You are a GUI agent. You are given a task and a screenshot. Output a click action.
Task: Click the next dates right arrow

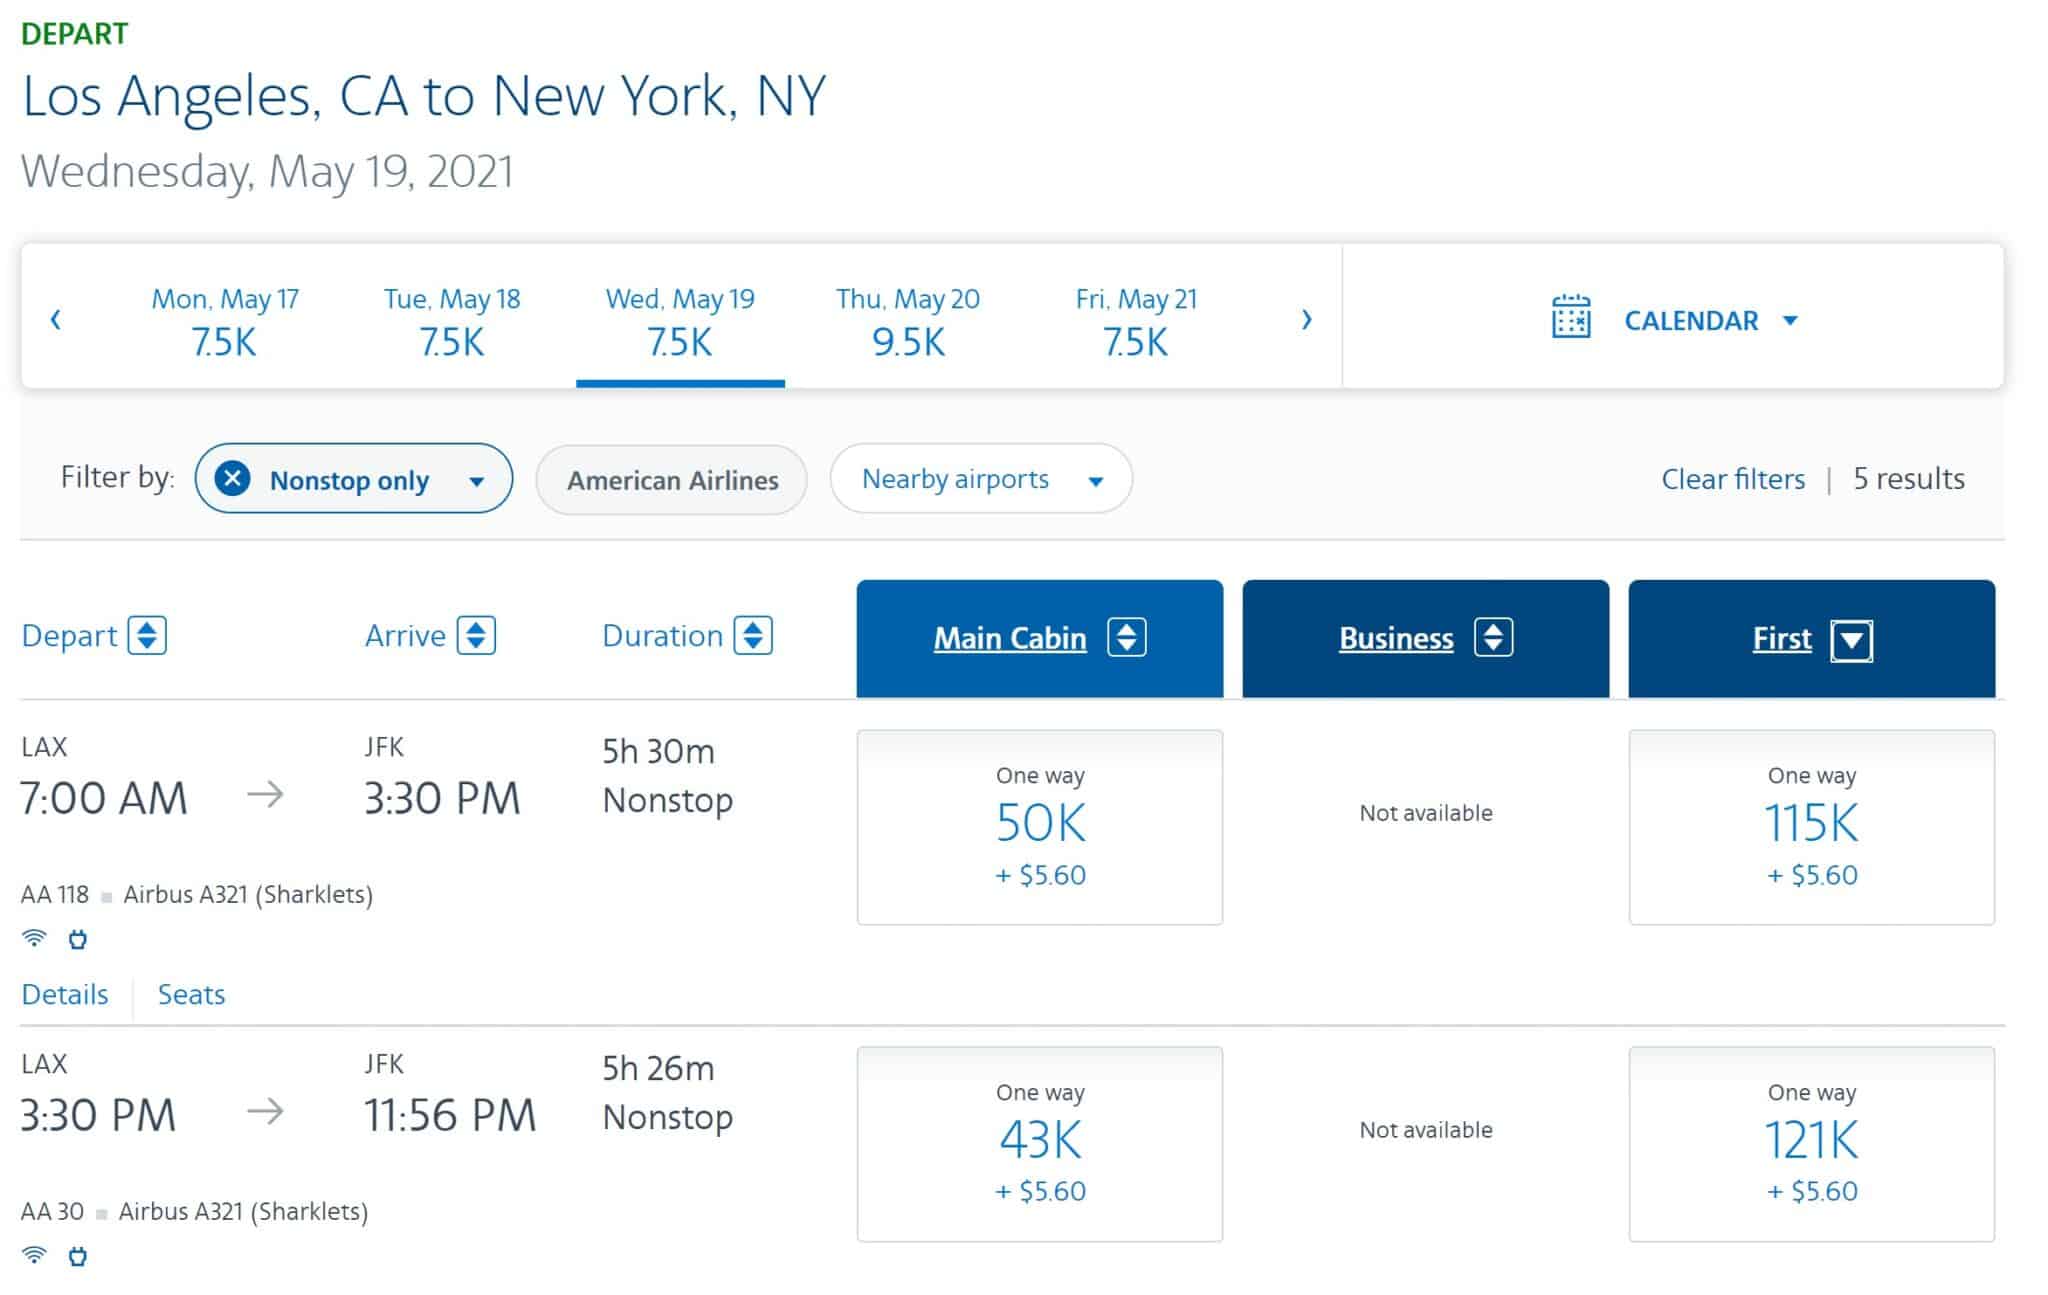click(x=1306, y=319)
